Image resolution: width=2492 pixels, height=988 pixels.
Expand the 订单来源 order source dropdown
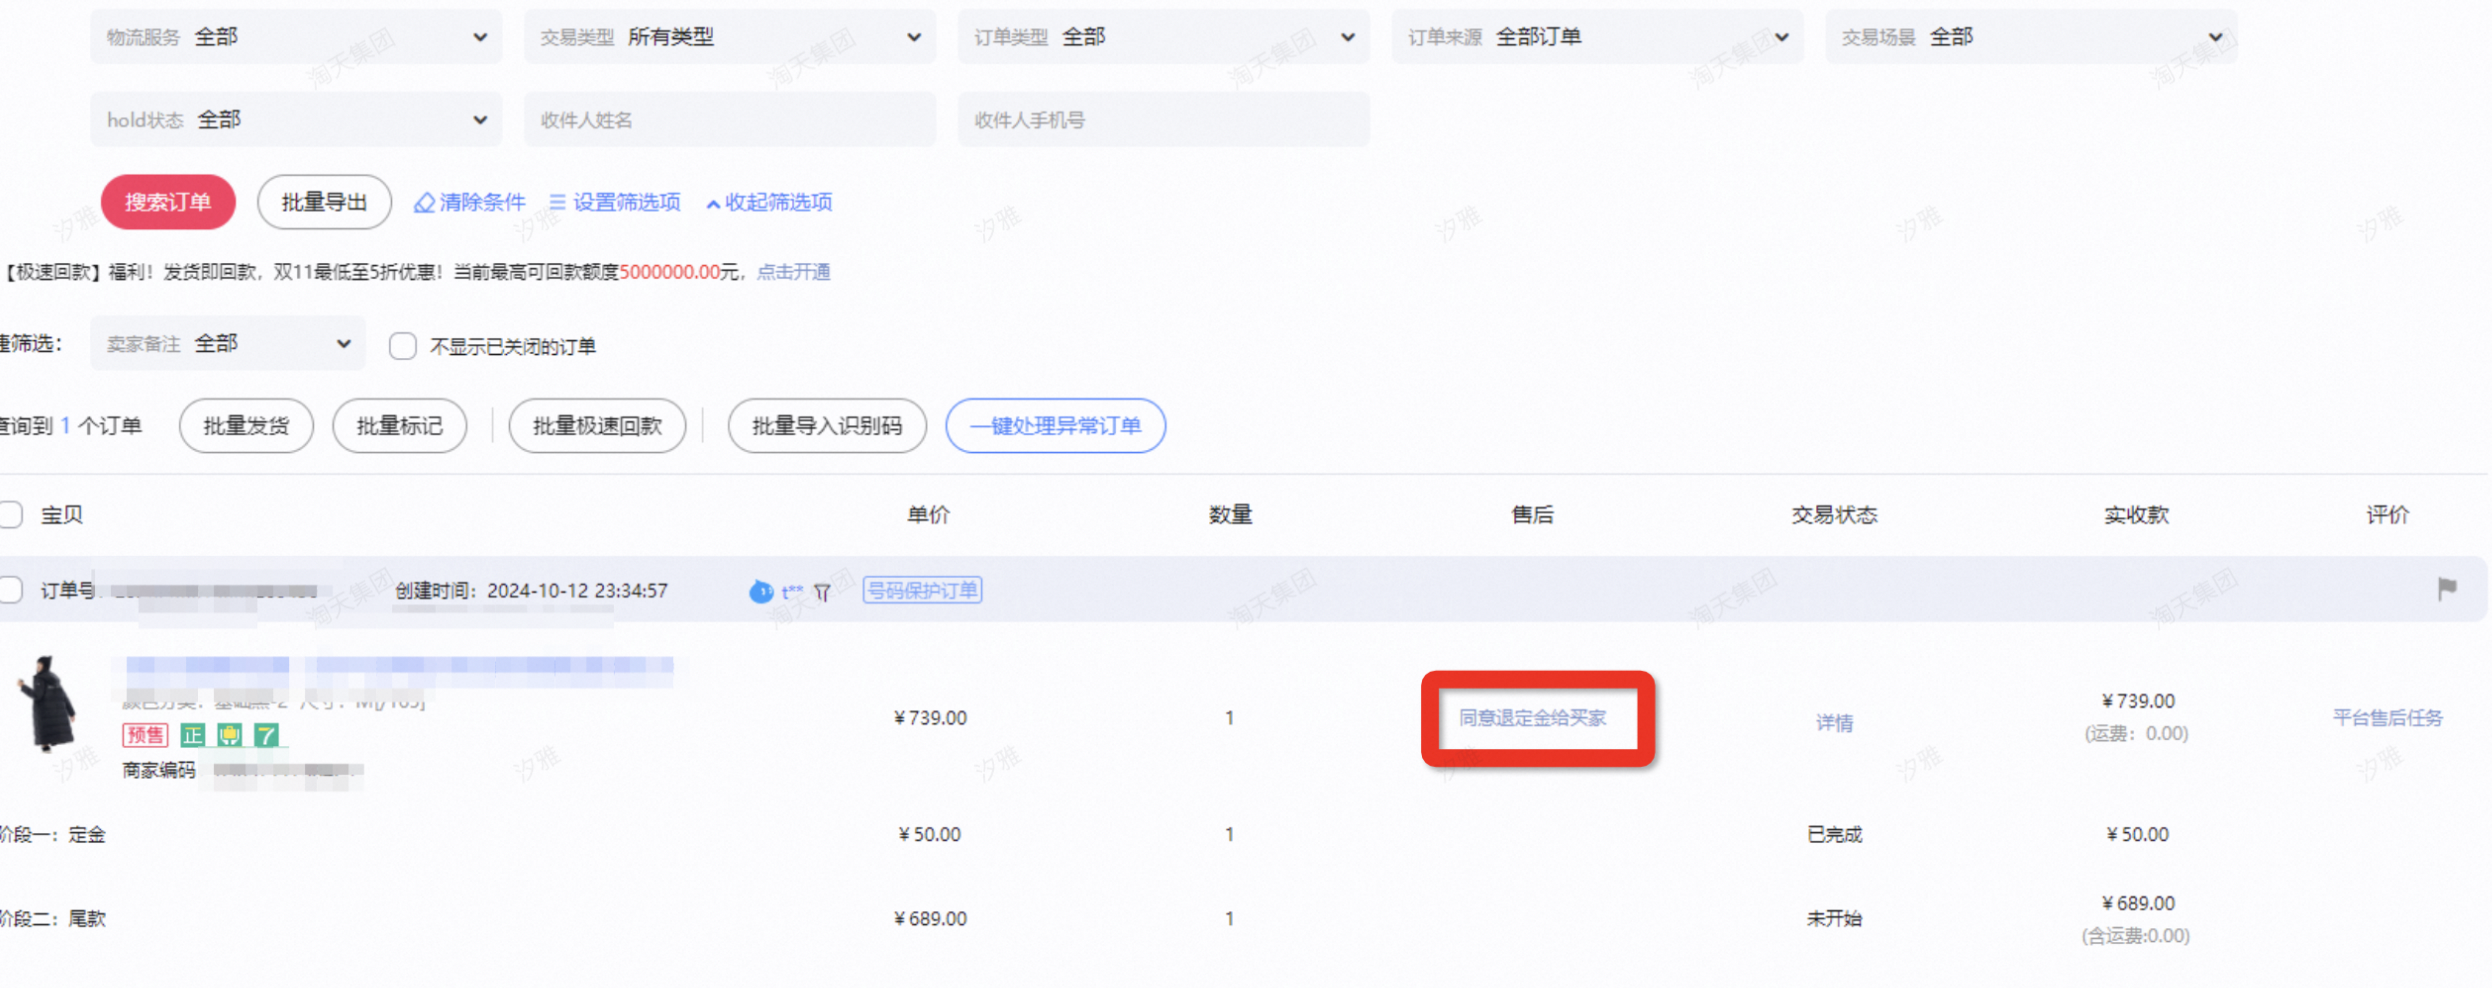pyautogui.click(x=1596, y=36)
